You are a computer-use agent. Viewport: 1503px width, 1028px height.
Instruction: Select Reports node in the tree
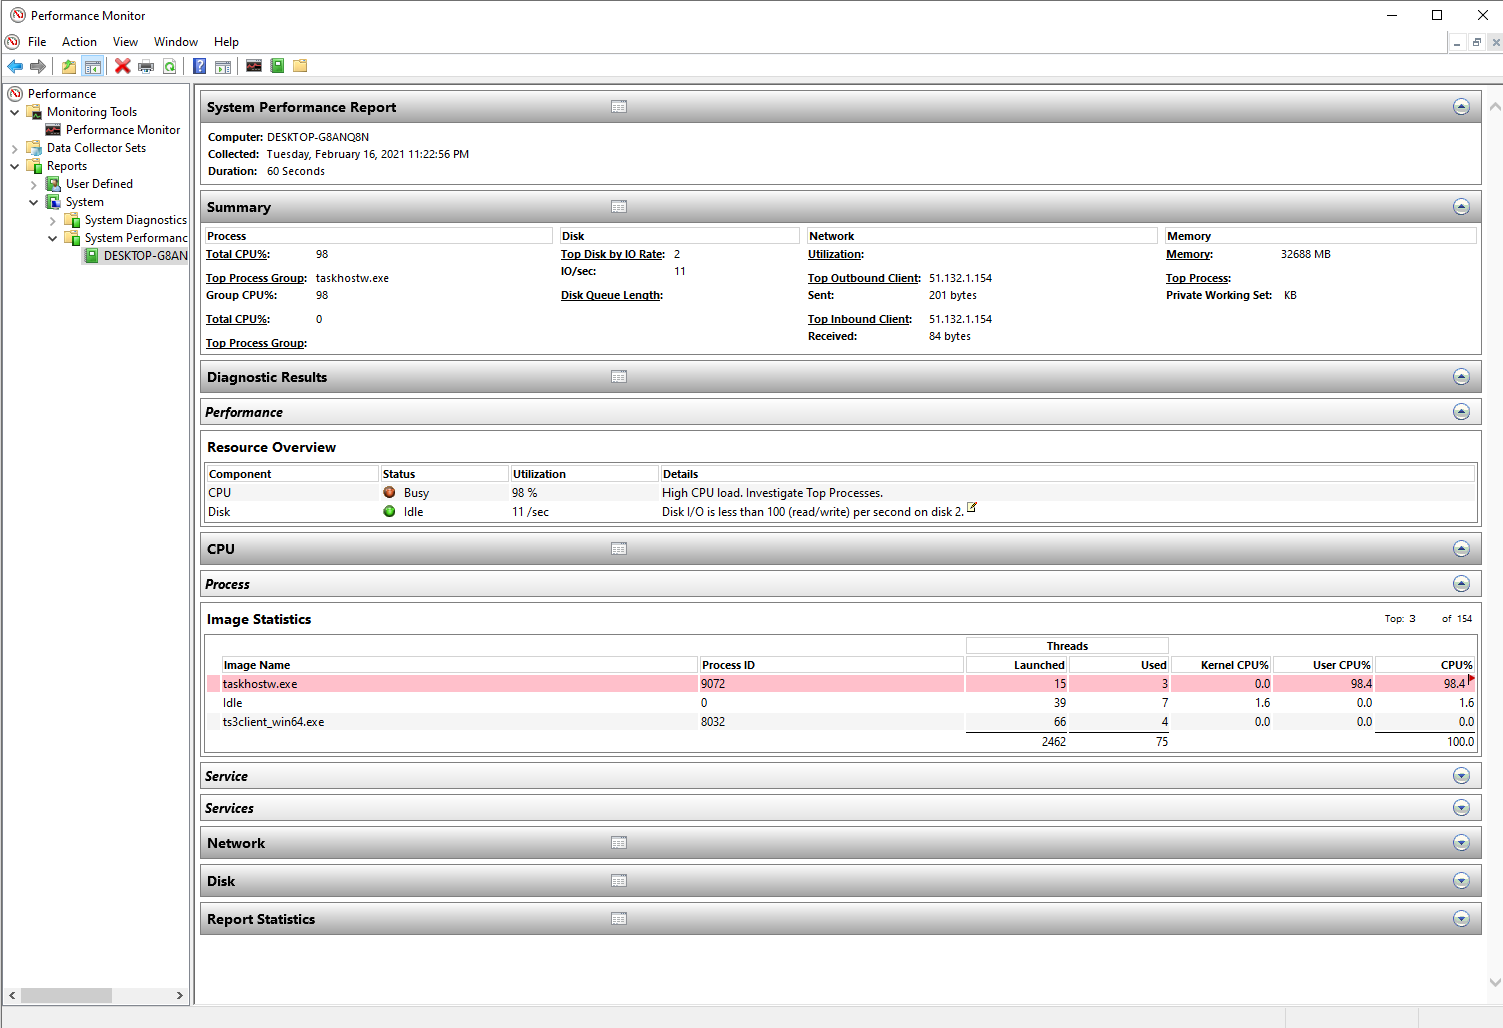point(67,166)
